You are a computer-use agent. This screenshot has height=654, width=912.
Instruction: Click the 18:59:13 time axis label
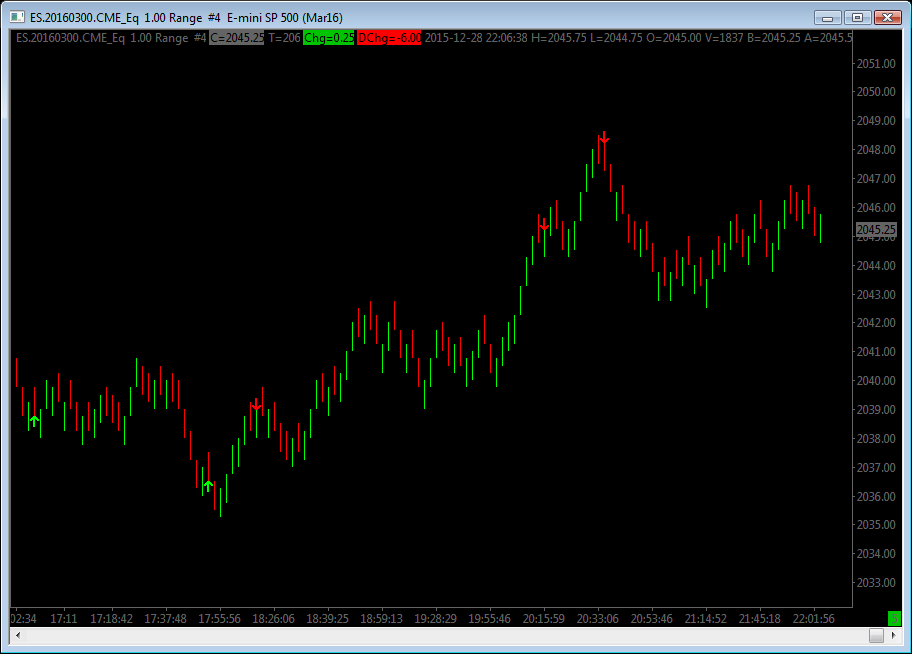pyautogui.click(x=382, y=619)
